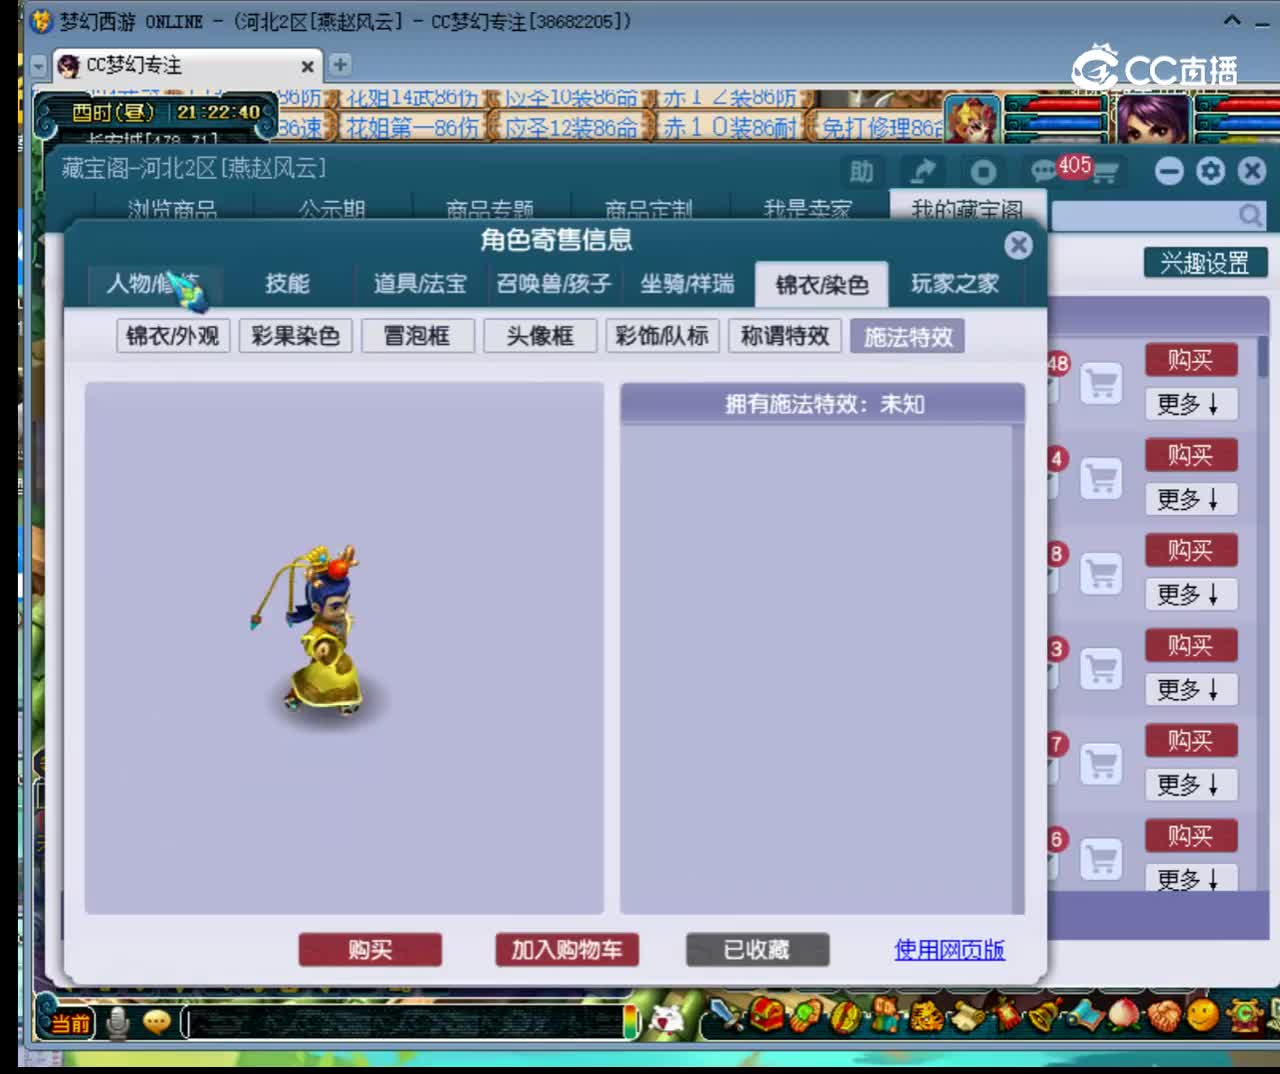
Task: Select the 彩饰/队标 sub-tab
Action: coord(662,336)
